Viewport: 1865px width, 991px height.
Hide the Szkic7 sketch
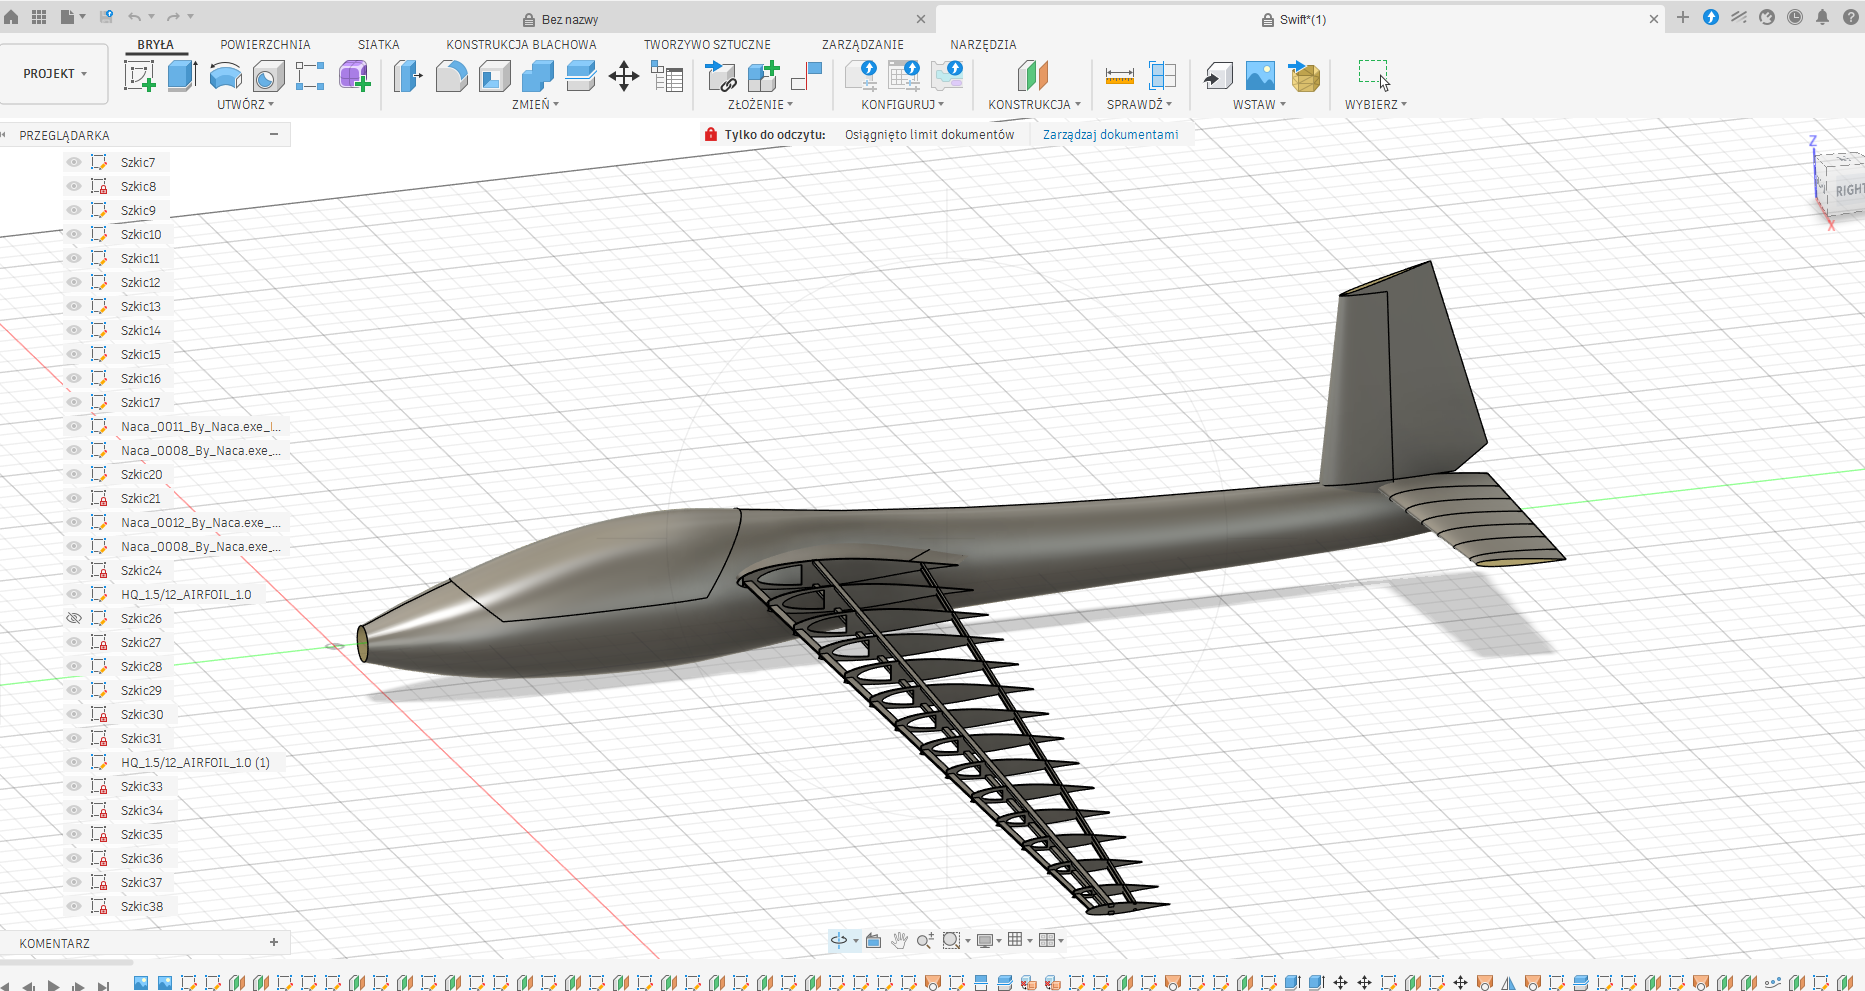click(74, 162)
